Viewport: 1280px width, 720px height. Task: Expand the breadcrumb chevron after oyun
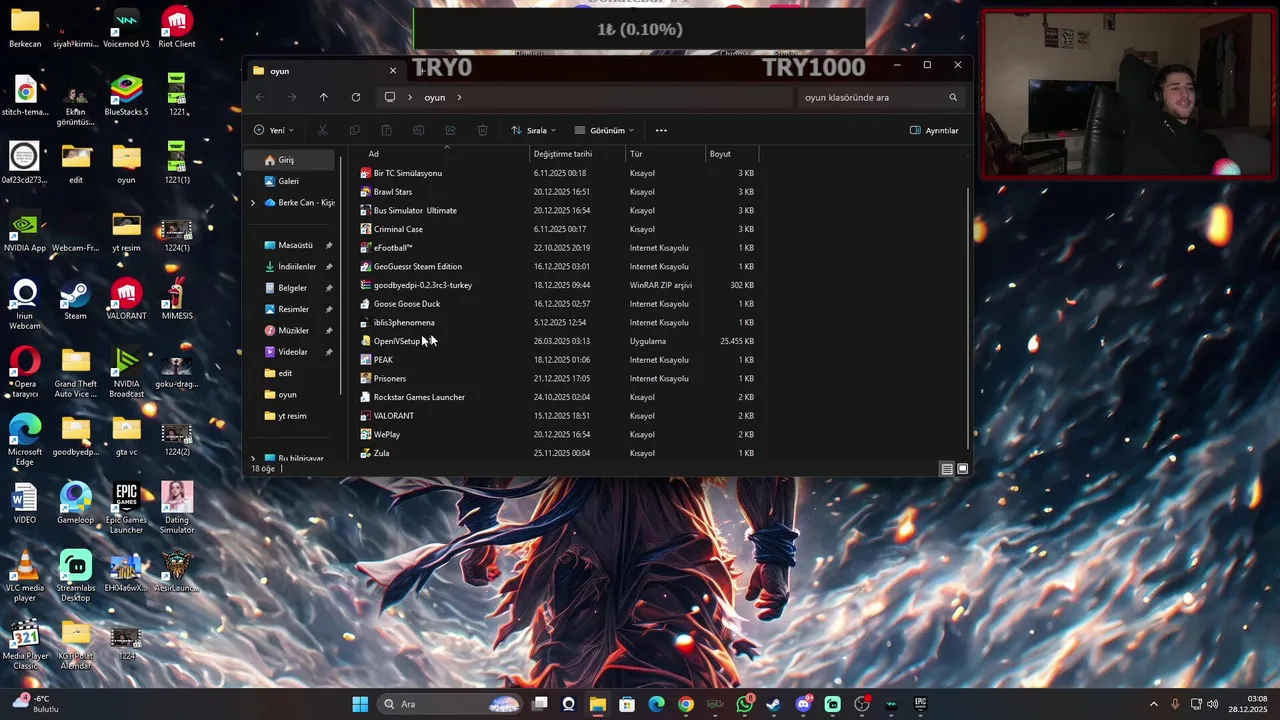(459, 97)
